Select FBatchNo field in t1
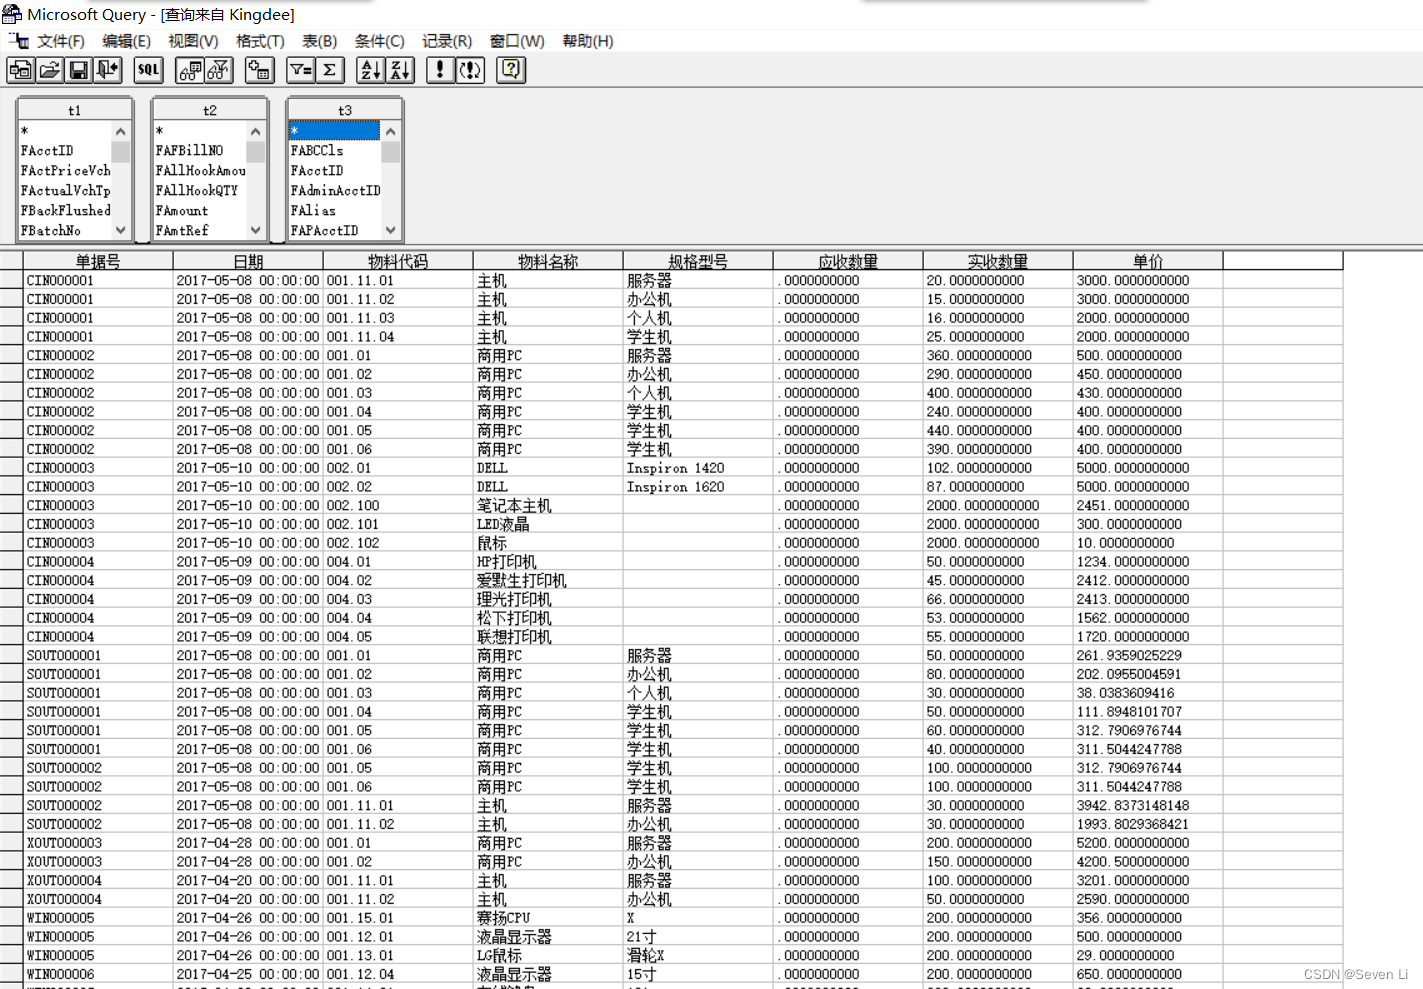This screenshot has height=989, width=1423. tap(66, 231)
